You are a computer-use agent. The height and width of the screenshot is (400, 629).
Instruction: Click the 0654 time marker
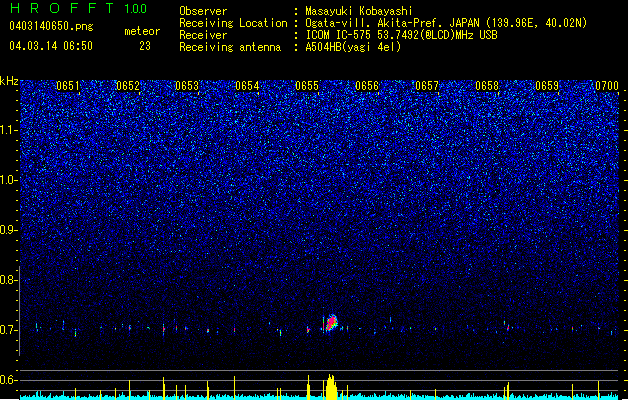247,86
